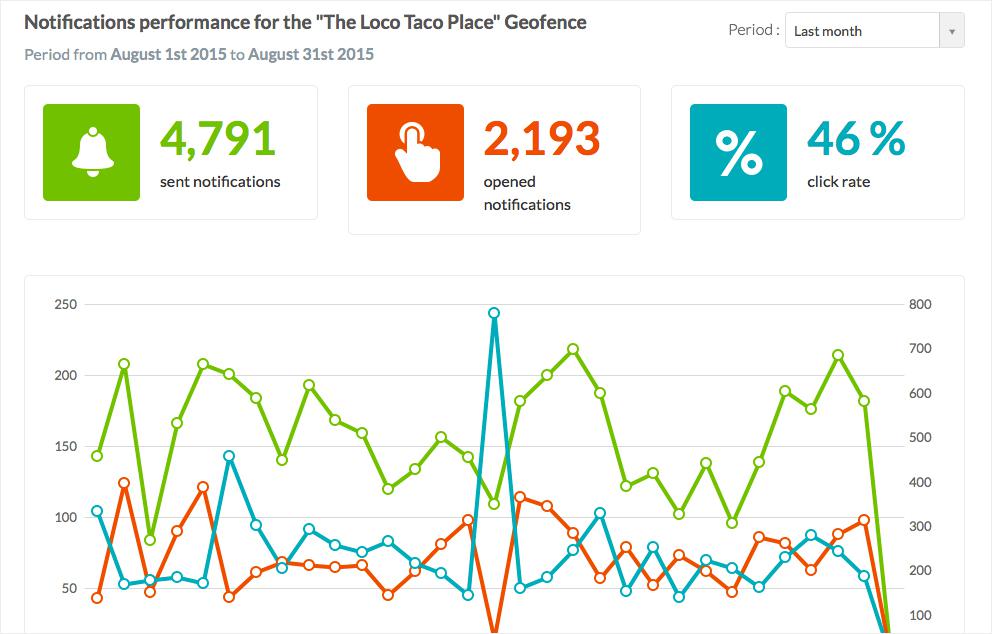Viewport: 992px width, 634px height.
Task: Click the opened notifications card label
Action: pyautogui.click(x=527, y=193)
